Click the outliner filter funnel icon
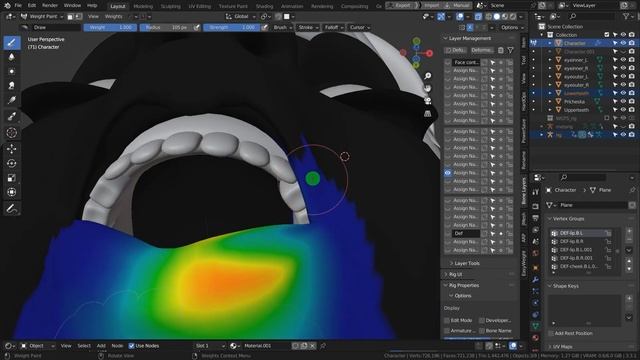 pyautogui.click(x=626, y=16)
